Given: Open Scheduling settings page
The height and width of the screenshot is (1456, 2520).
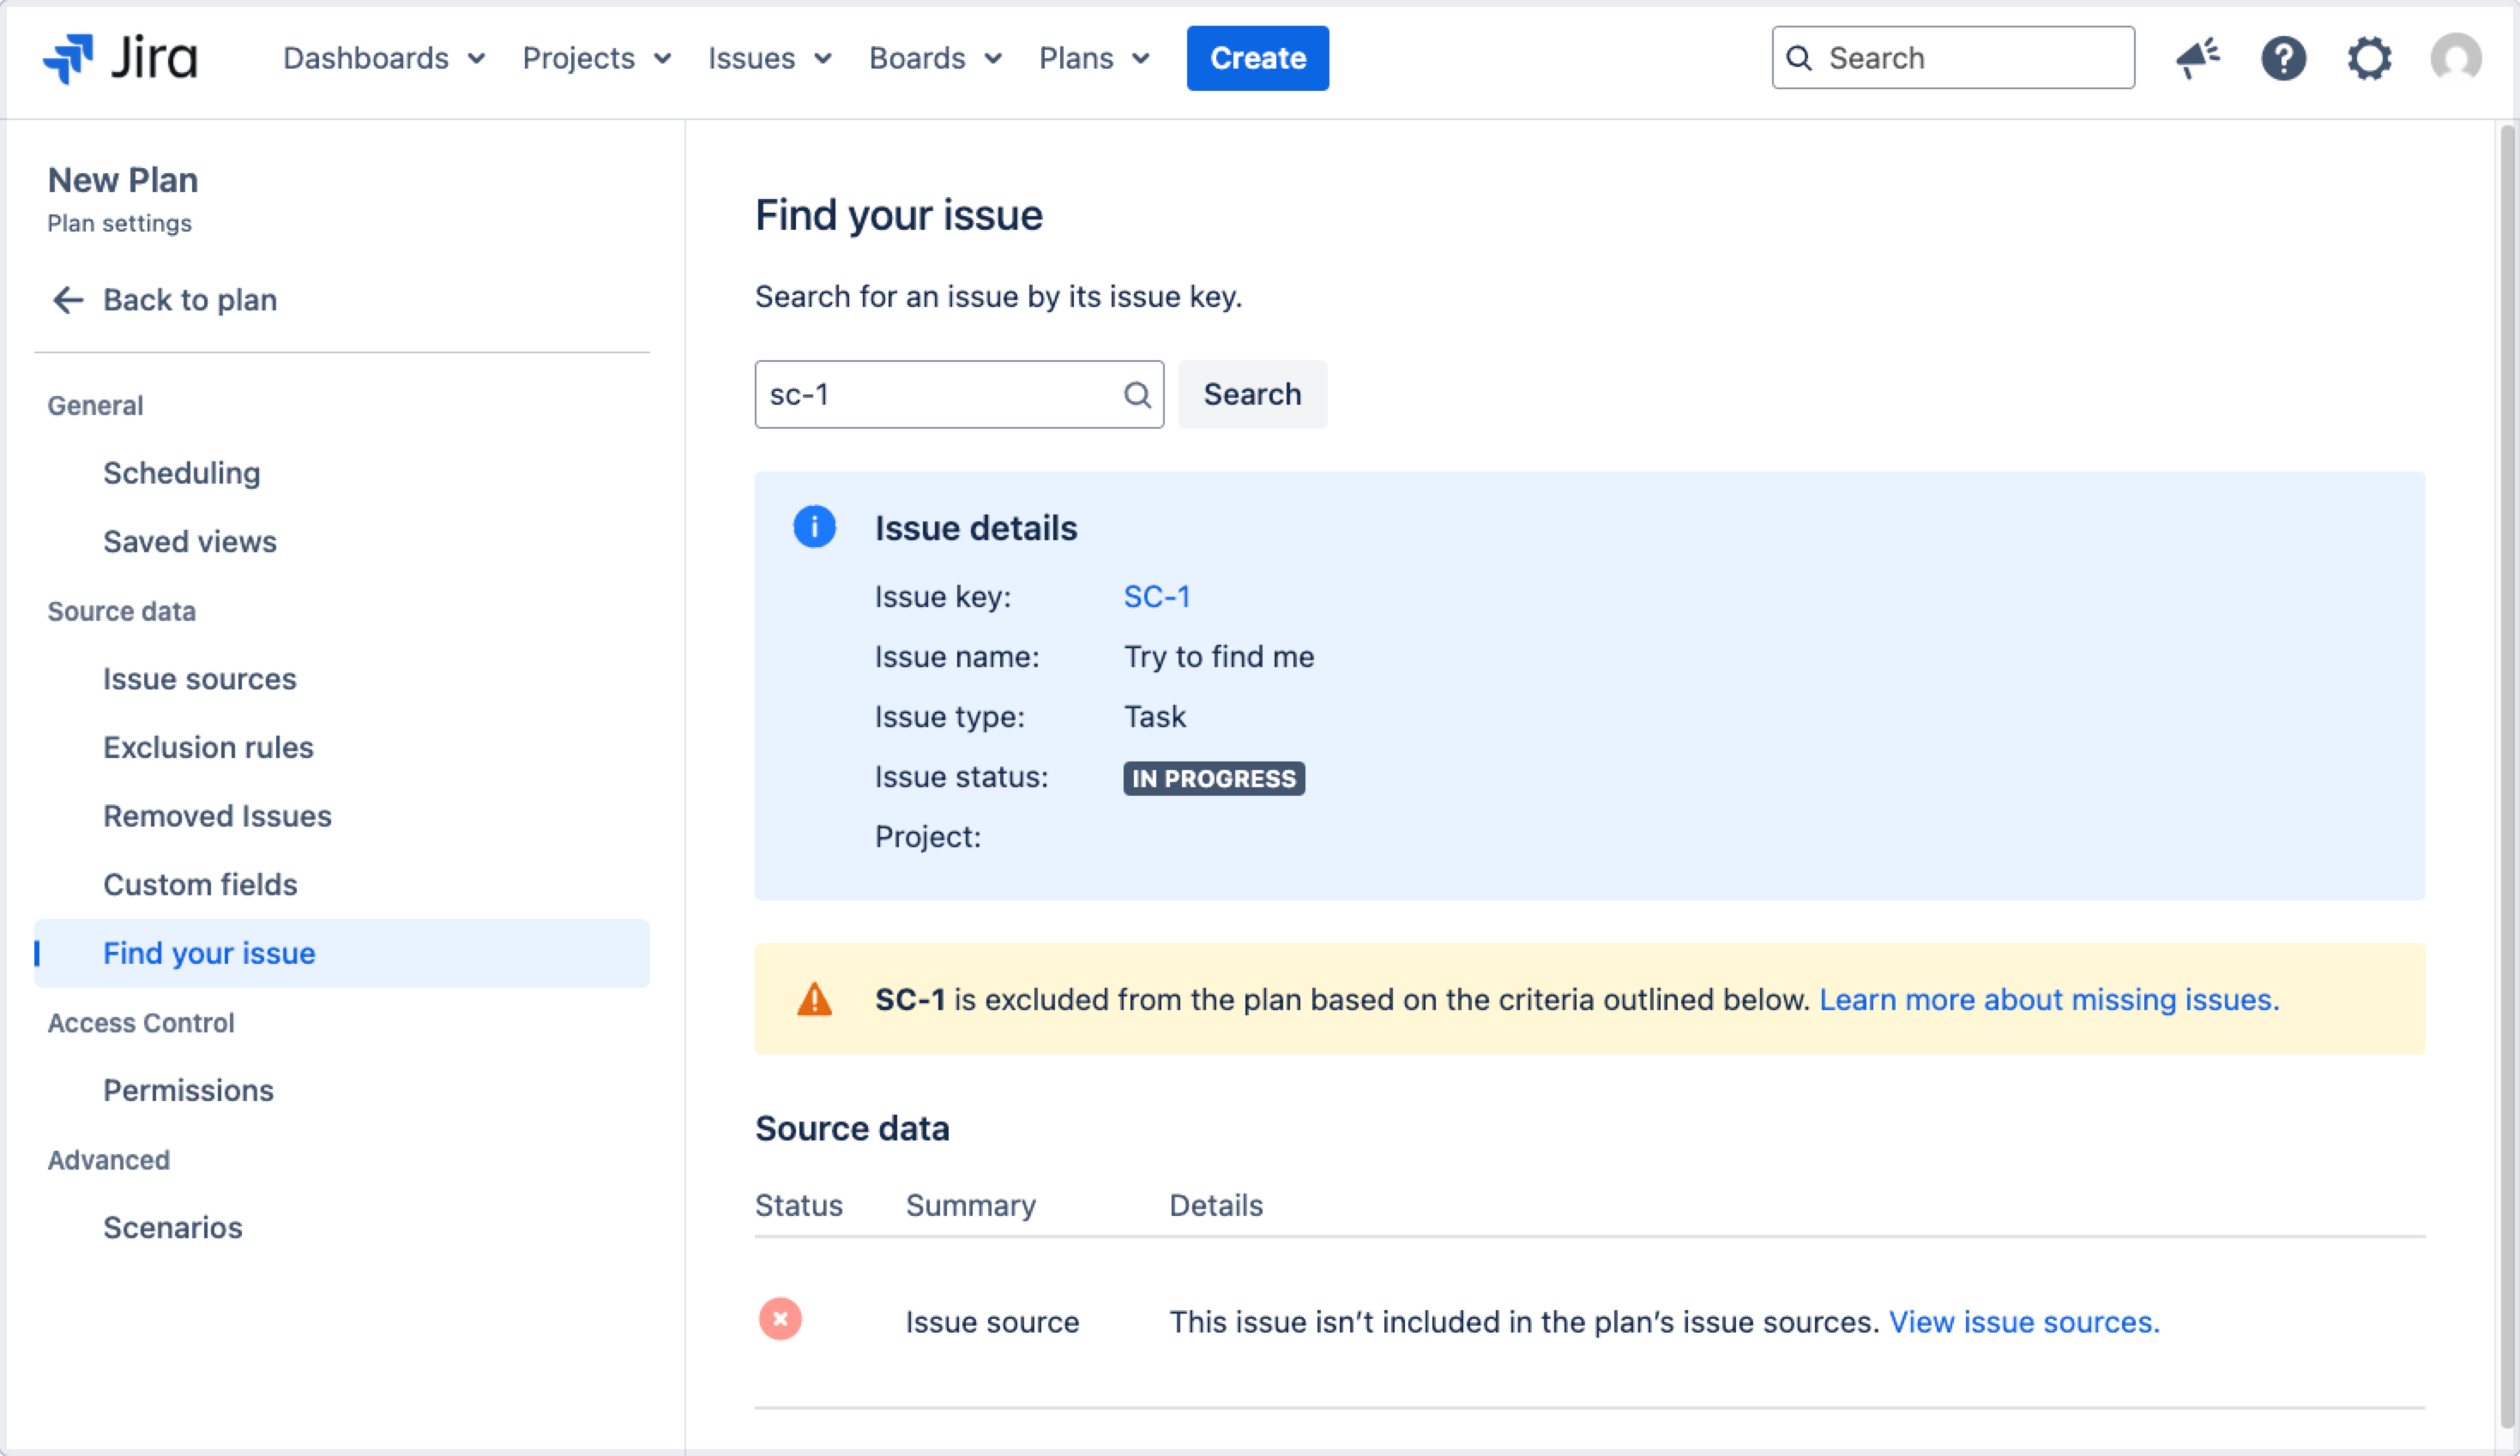Looking at the screenshot, I should (x=181, y=473).
